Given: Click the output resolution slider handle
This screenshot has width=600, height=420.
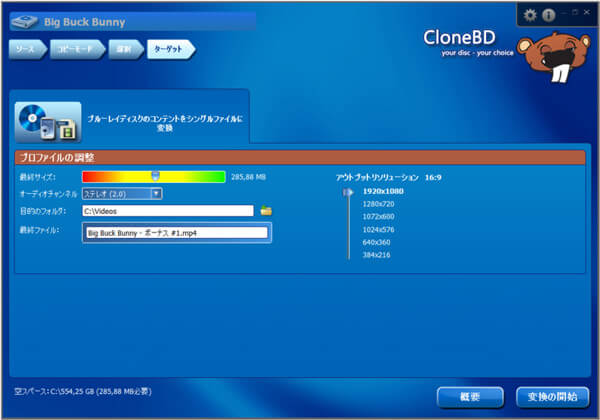Looking at the screenshot, I should 348,192.
